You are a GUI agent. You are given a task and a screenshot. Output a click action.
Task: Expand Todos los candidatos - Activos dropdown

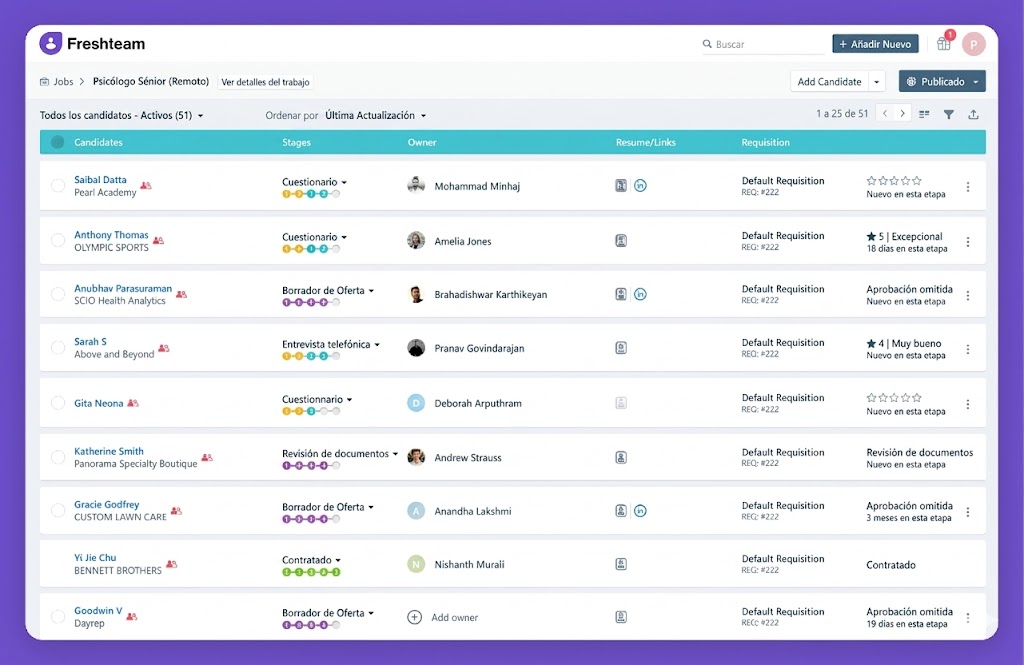coord(121,115)
